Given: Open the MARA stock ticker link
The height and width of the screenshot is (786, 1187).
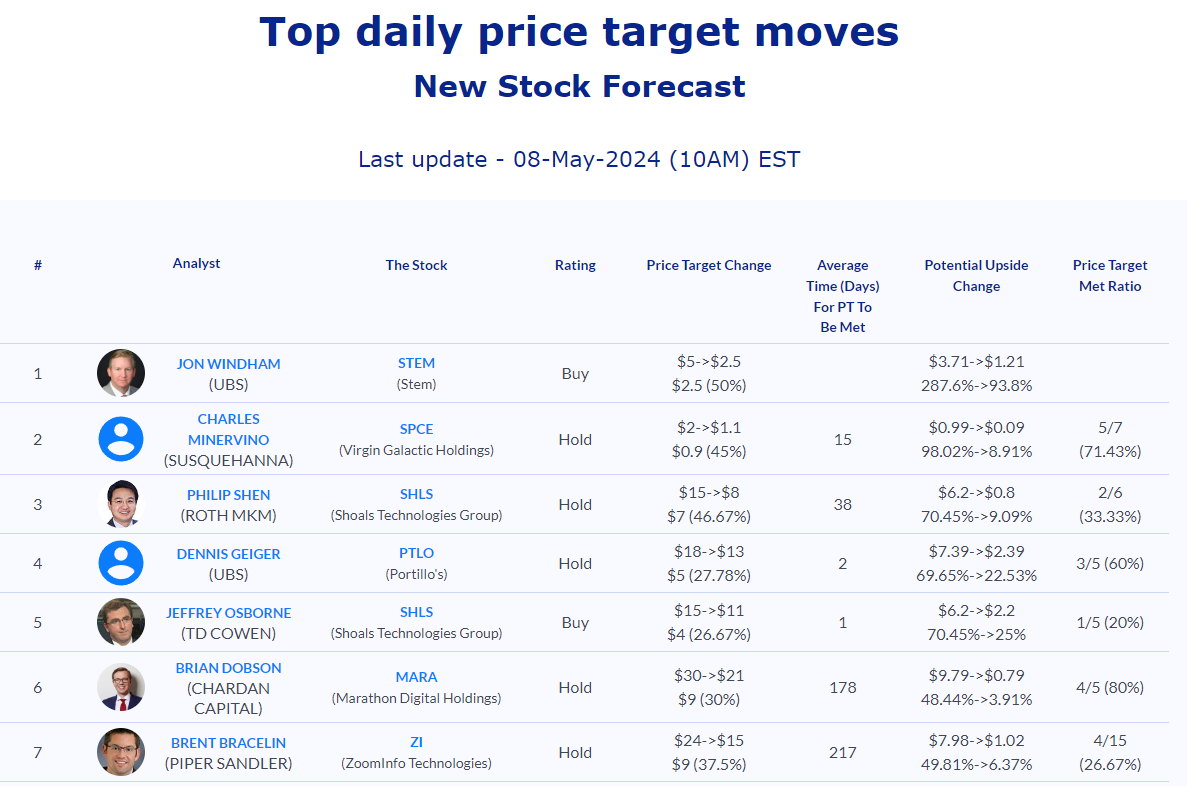Looking at the screenshot, I should [x=416, y=677].
